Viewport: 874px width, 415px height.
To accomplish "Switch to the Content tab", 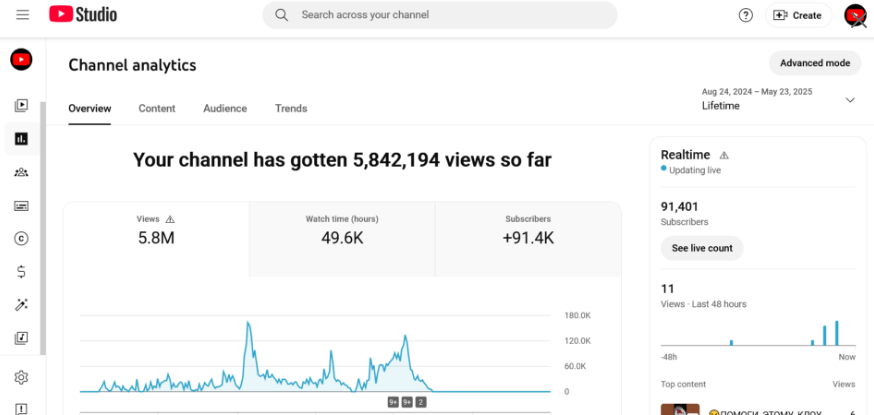I will pyautogui.click(x=157, y=109).
